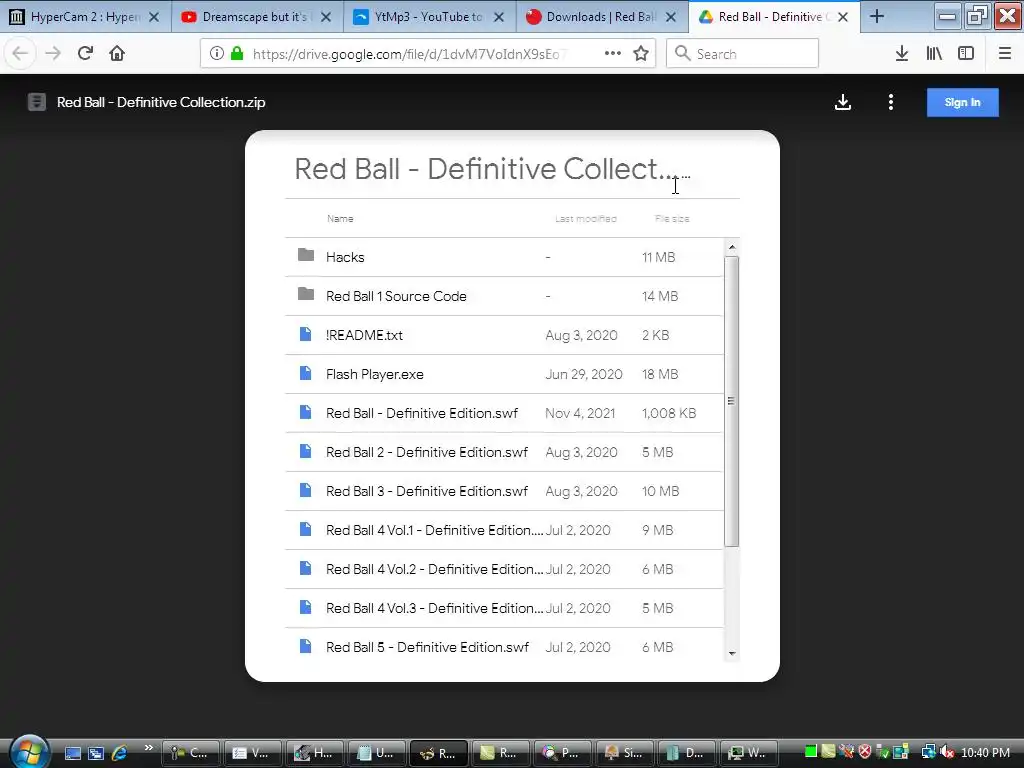Viewport: 1024px width, 768px height.
Task: Click the browser Search field
Action: click(x=742, y=54)
